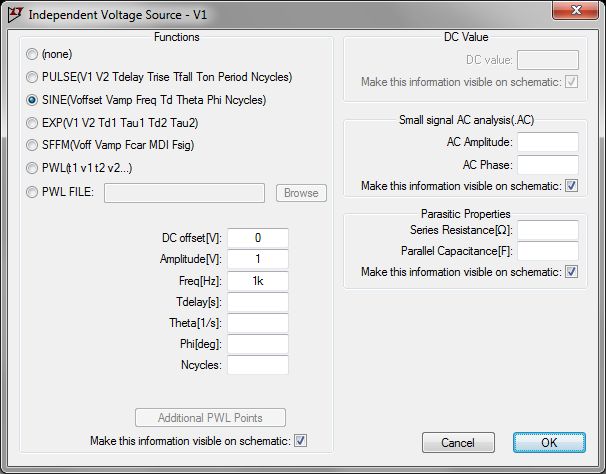This screenshot has height=474, width=606.
Task: Click the Ncycles input field
Action: coord(258,365)
